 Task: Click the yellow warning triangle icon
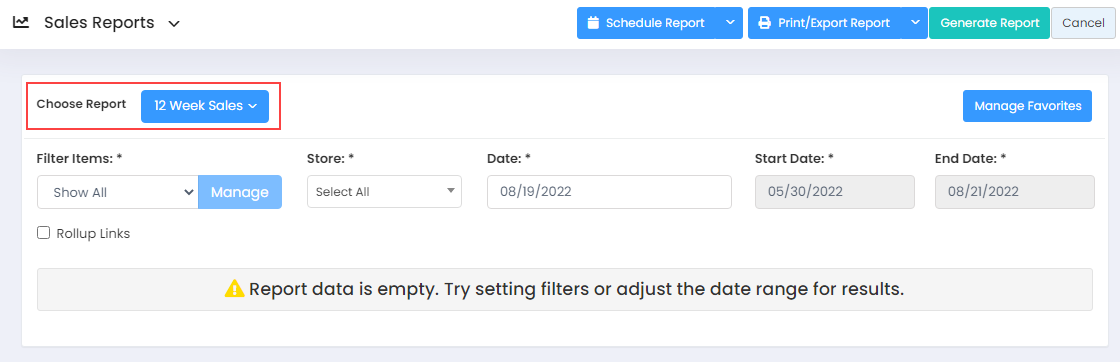[x=234, y=289]
